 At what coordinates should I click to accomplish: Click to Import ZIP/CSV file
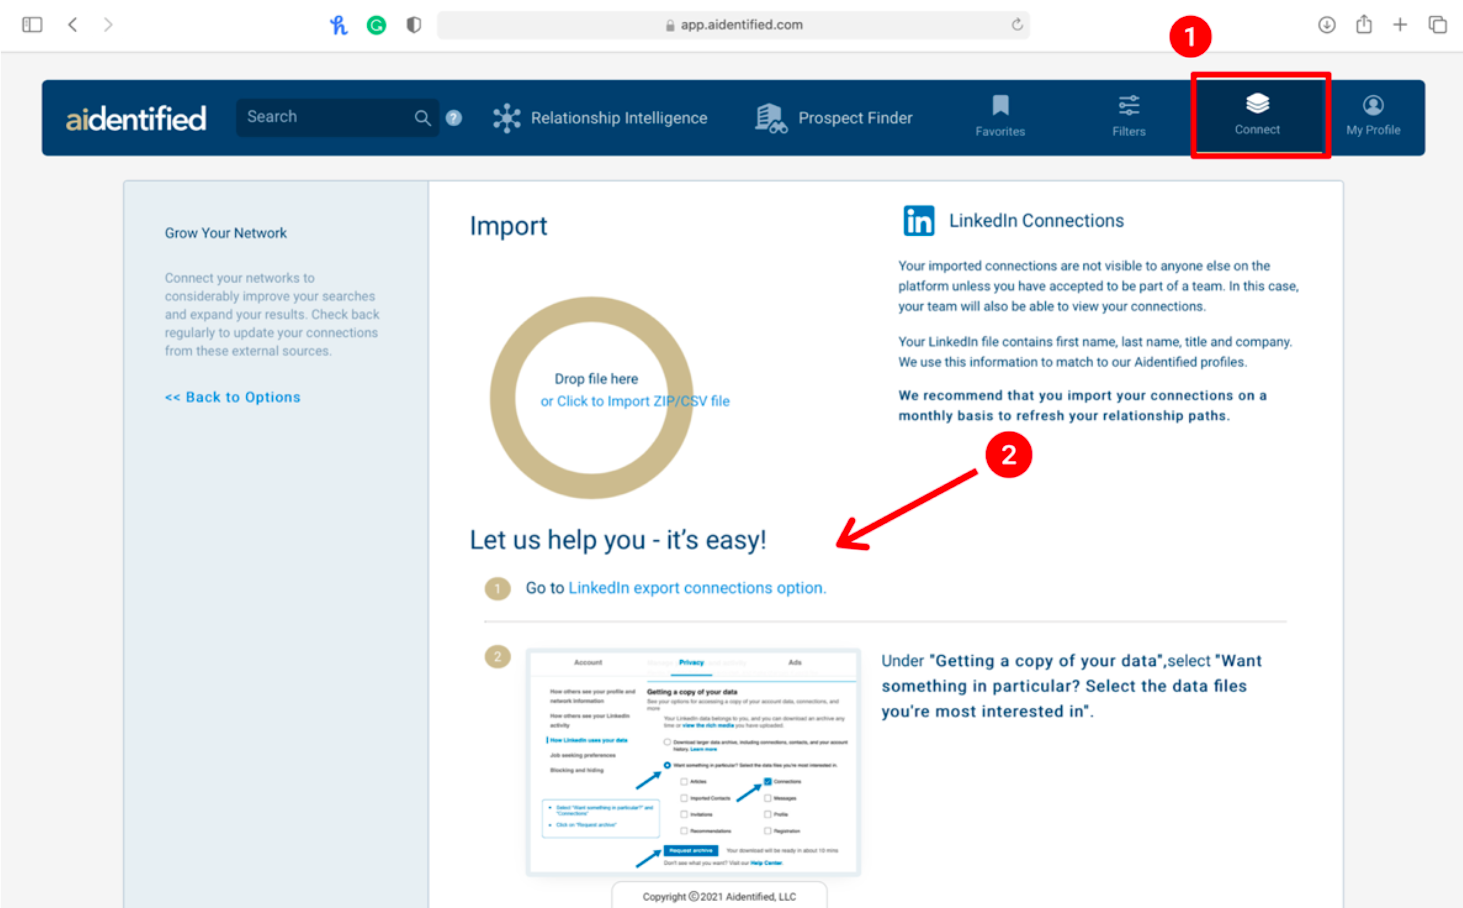pos(635,401)
